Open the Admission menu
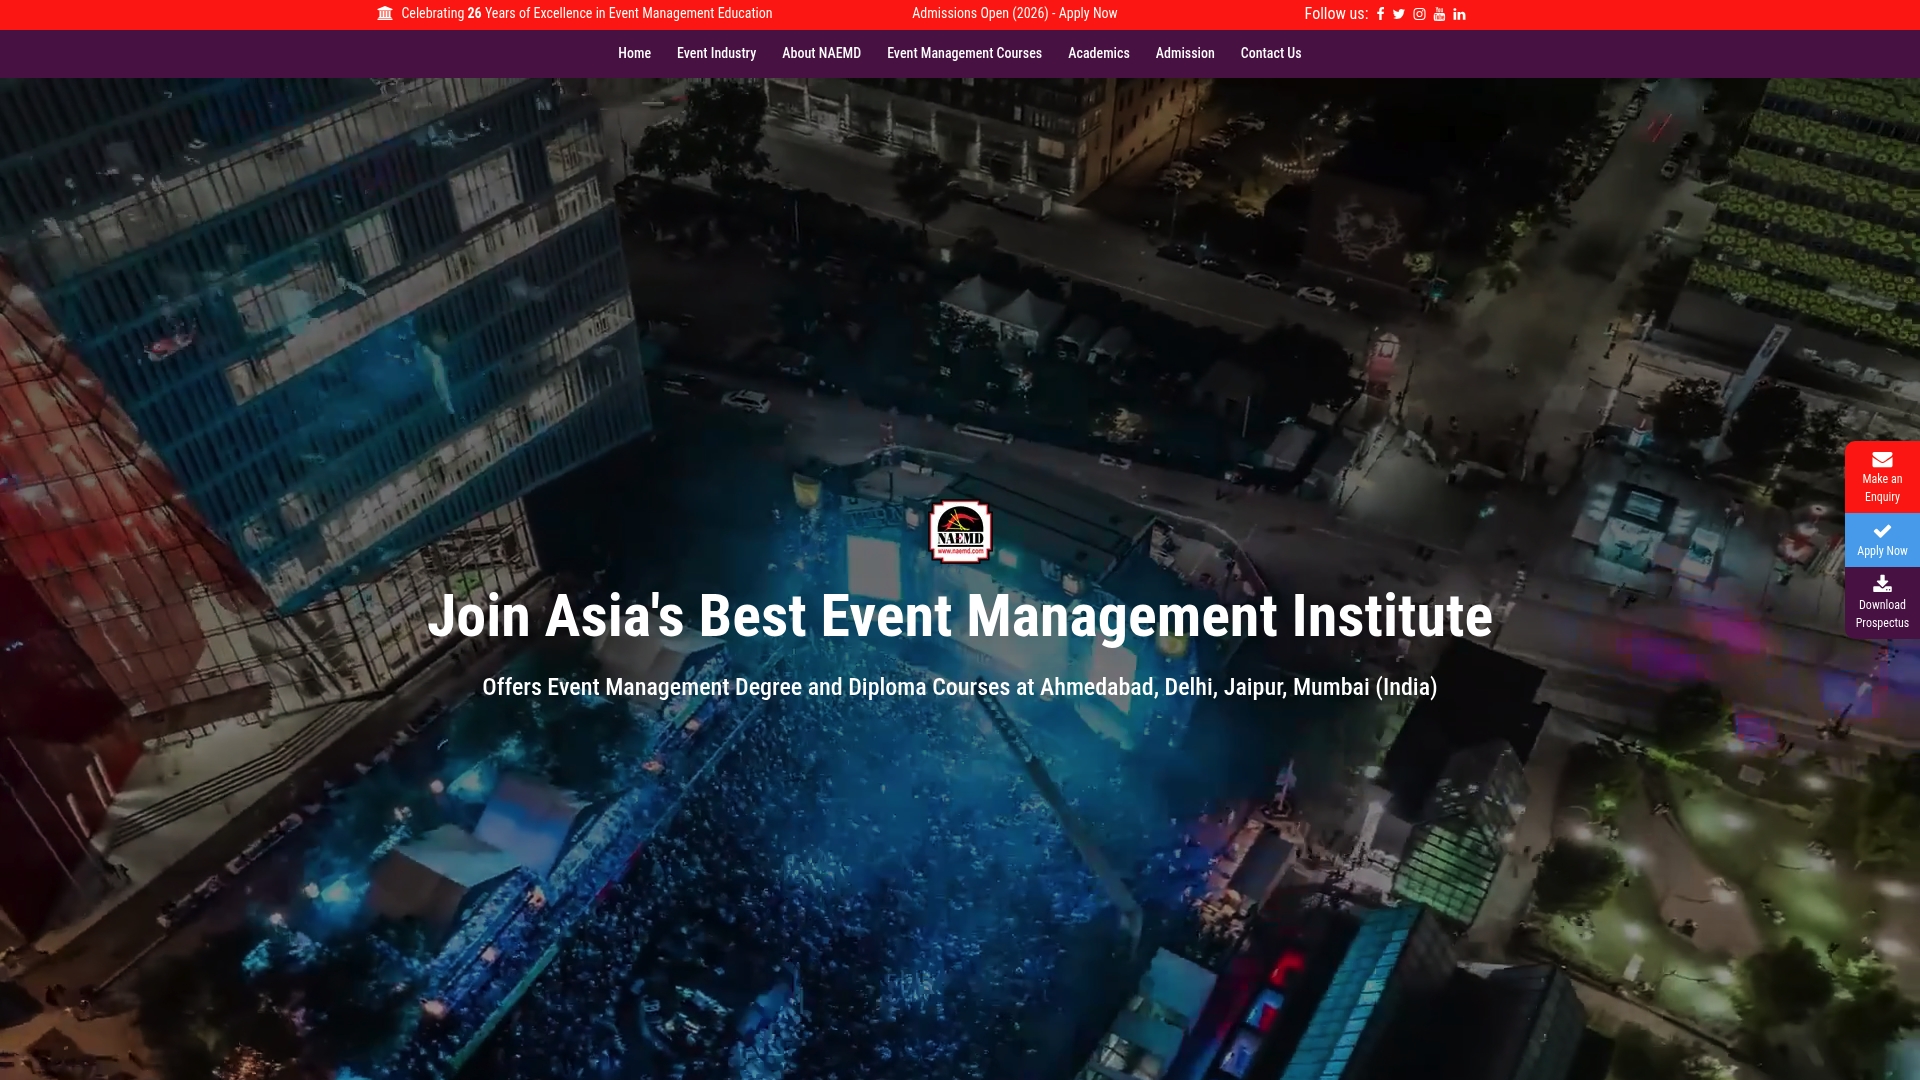Screen dimensions: 1920x1080 click(x=1185, y=53)
